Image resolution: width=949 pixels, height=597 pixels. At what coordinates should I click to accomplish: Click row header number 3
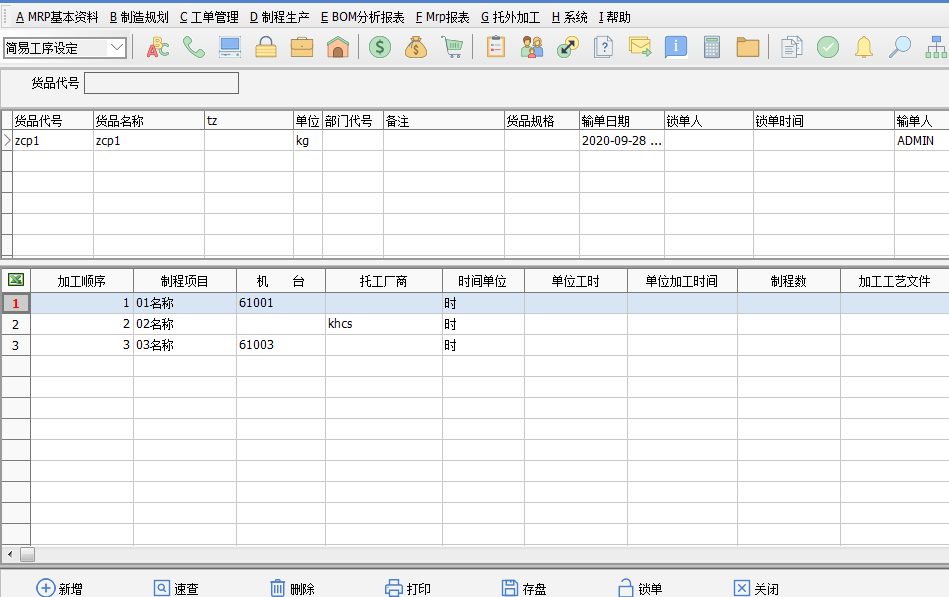(16, 345)
